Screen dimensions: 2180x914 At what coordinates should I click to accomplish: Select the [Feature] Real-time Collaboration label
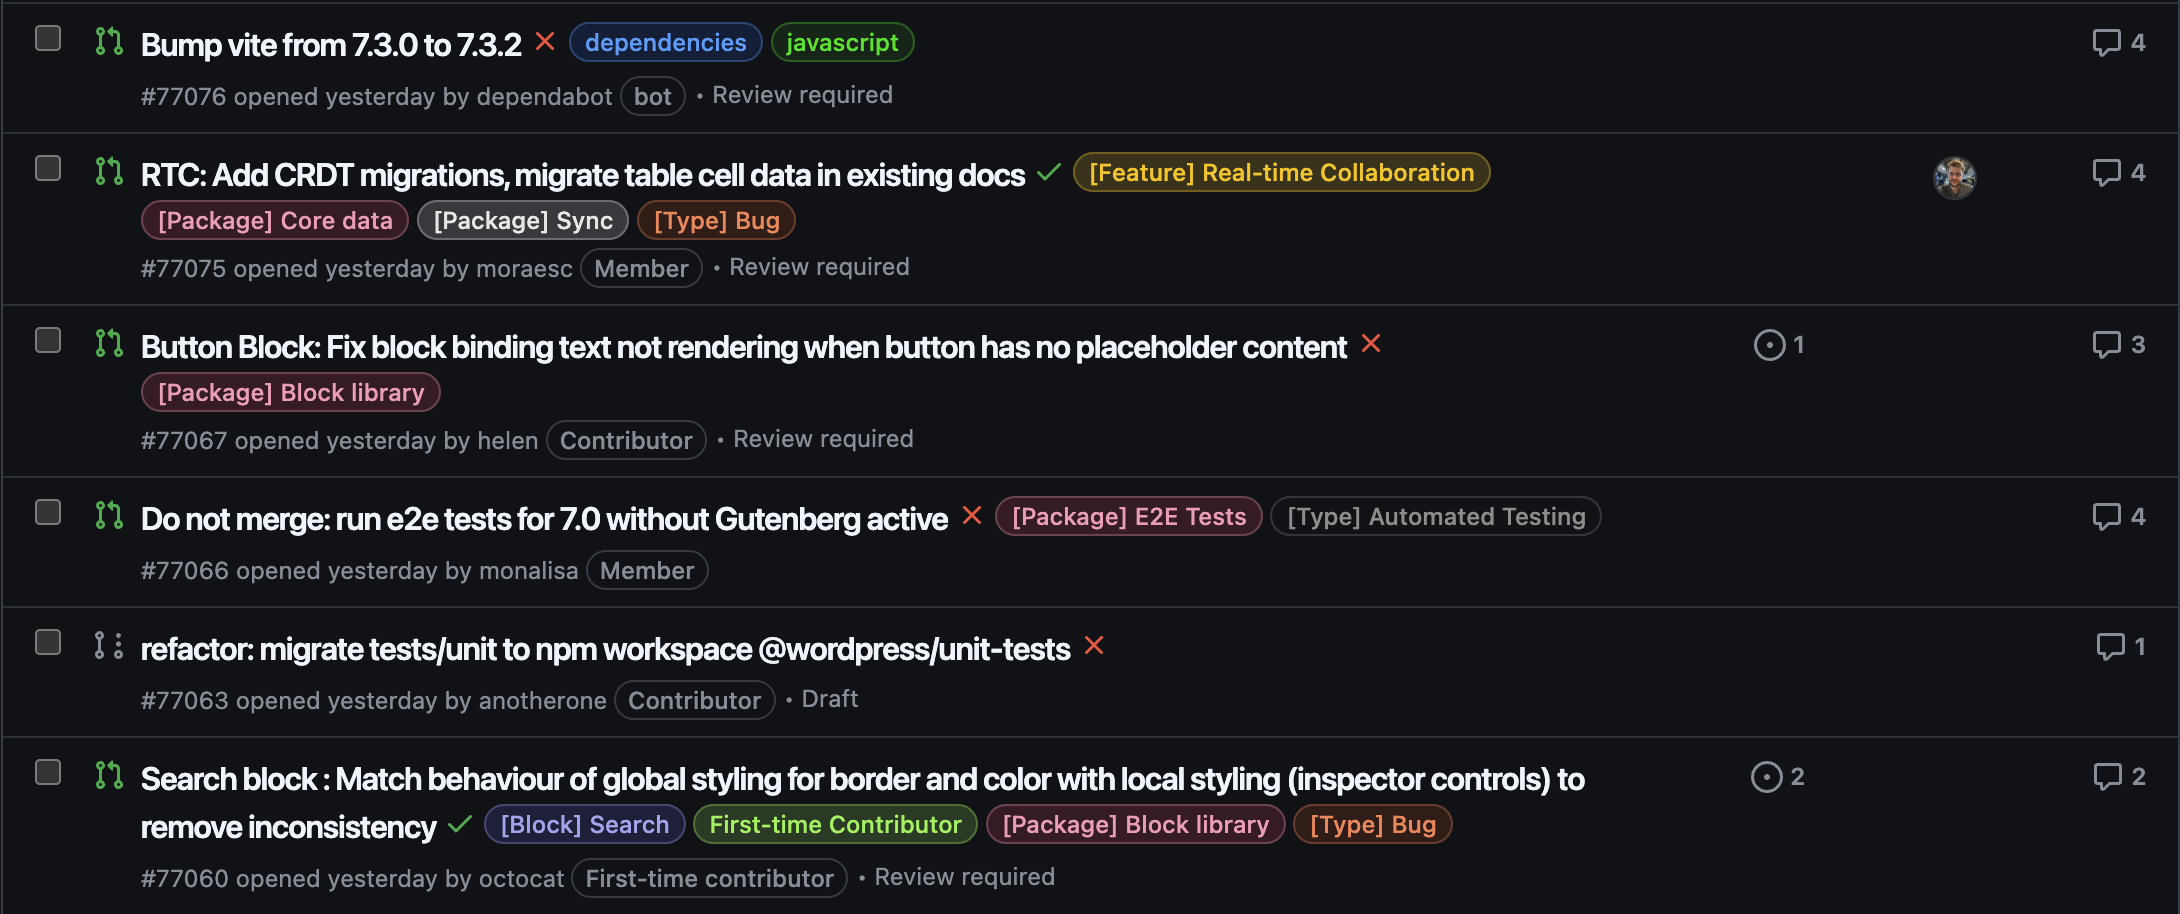point(1281,172)
